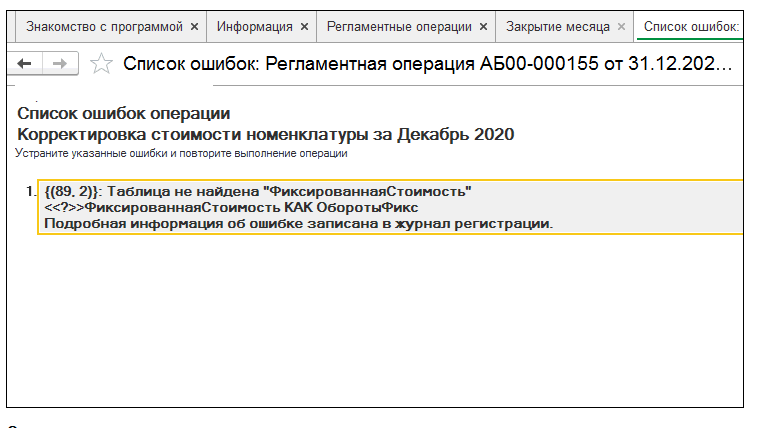Go back with the left arrow button
The height and width of the screenshot is (428, 774).
point(24,64)
